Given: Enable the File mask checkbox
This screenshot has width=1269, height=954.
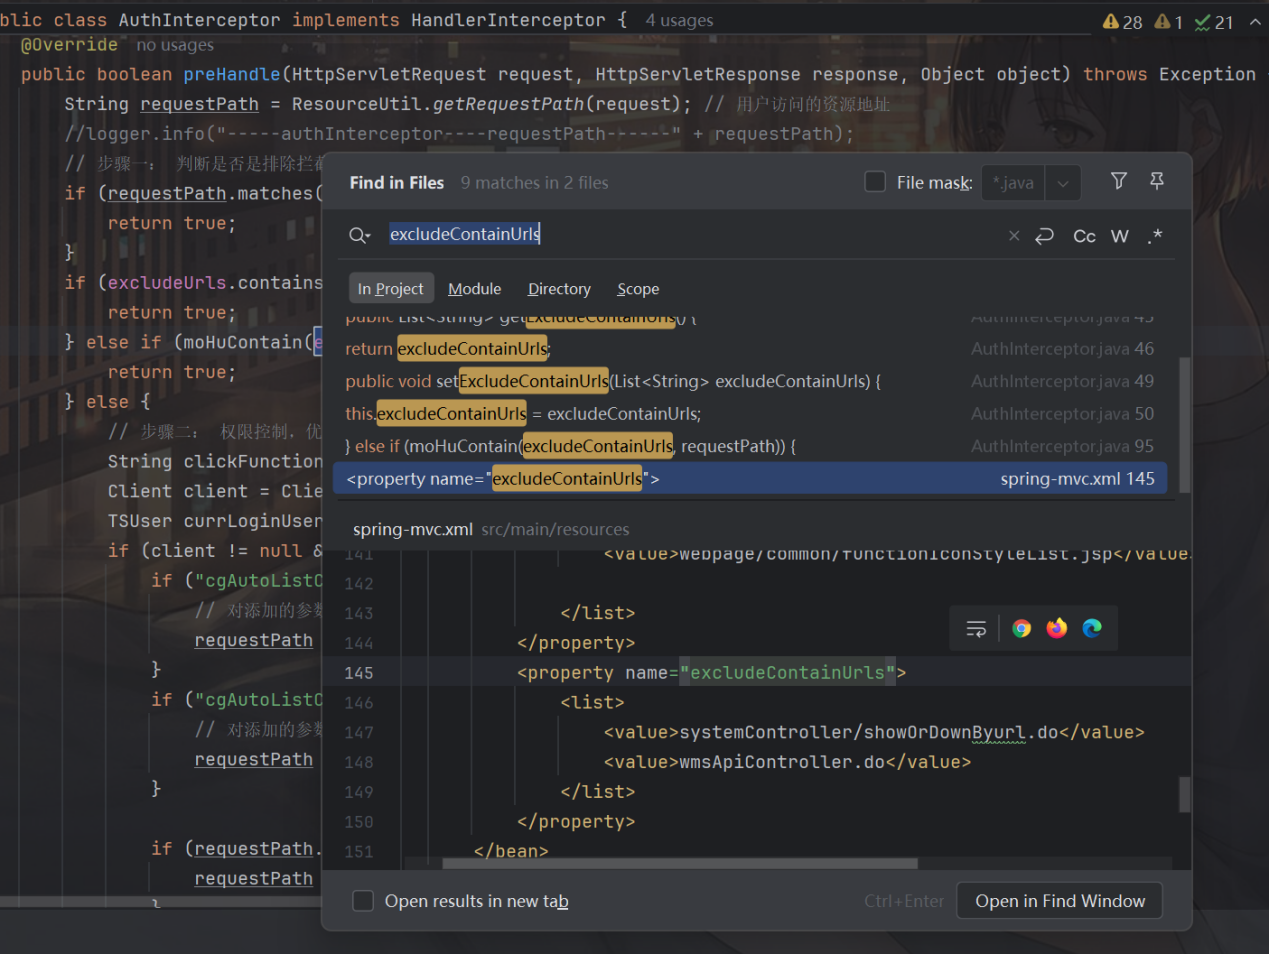Looking at the screenshot, I should [875, 182].
